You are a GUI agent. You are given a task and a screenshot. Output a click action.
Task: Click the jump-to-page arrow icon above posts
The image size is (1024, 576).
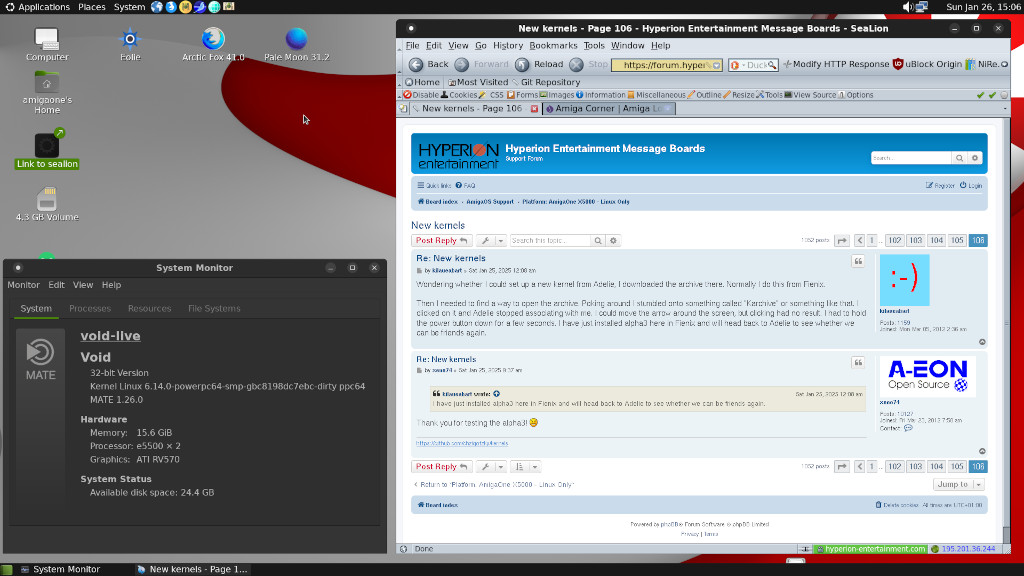[842, 240]
